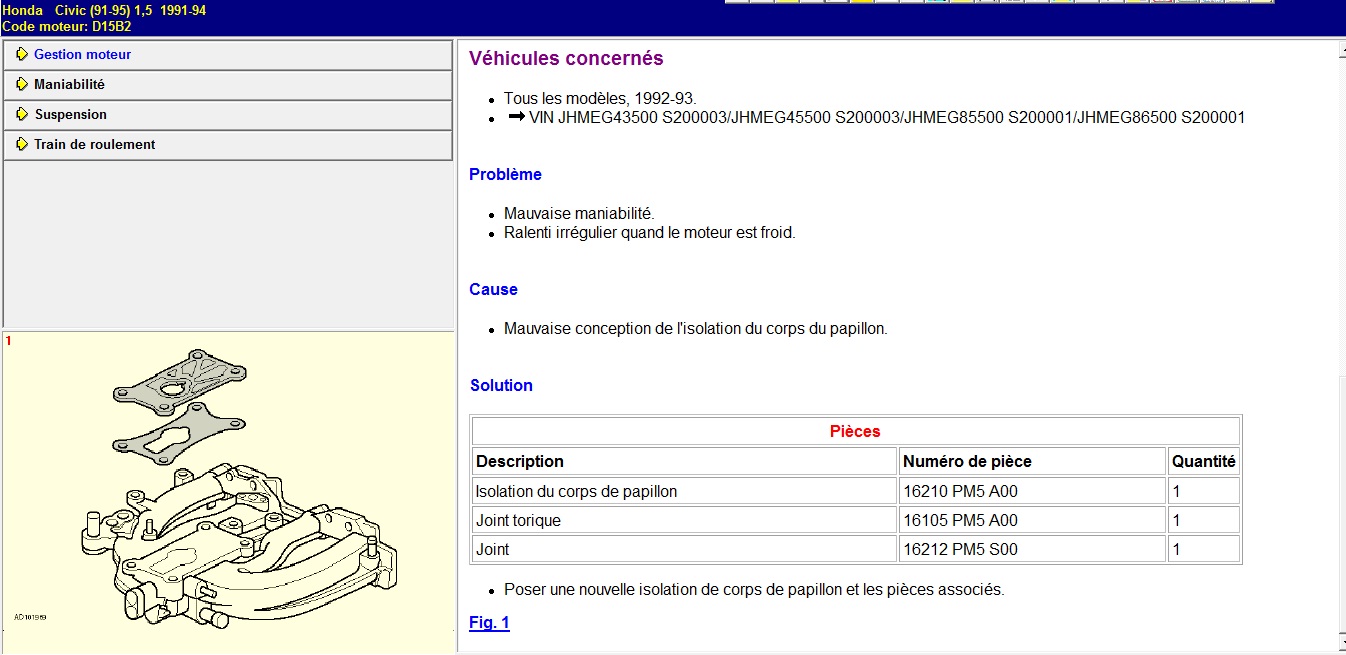1346x655 pixels.
Task: Click the arrow icon beside Train de roulement
Action: click(22, 145)
